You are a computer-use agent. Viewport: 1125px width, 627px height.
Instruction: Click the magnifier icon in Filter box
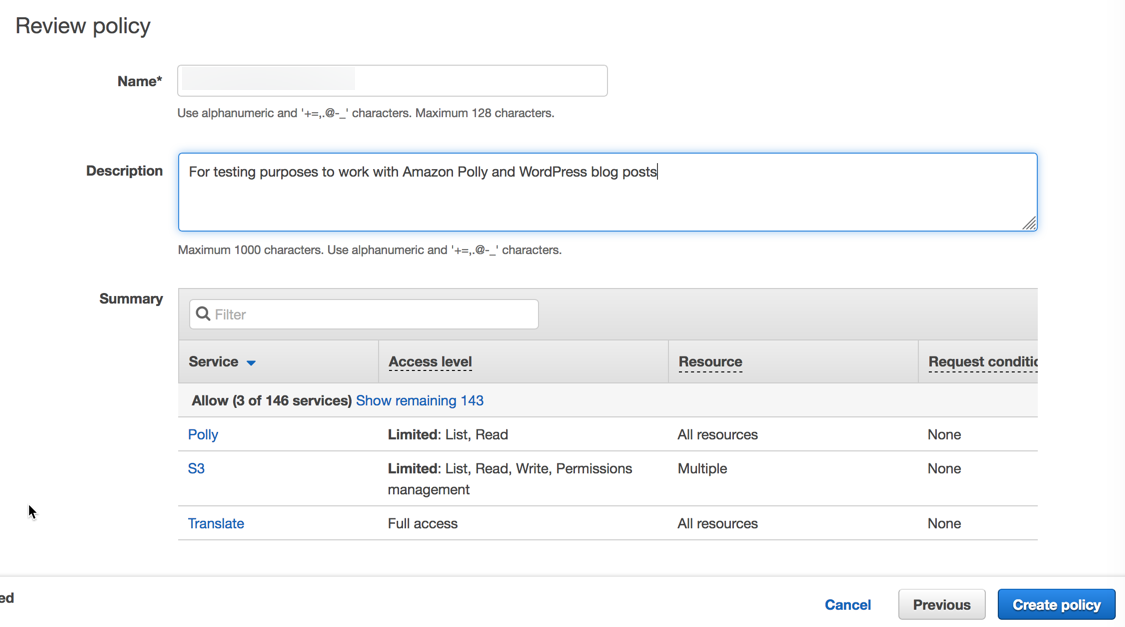(203, 314)
